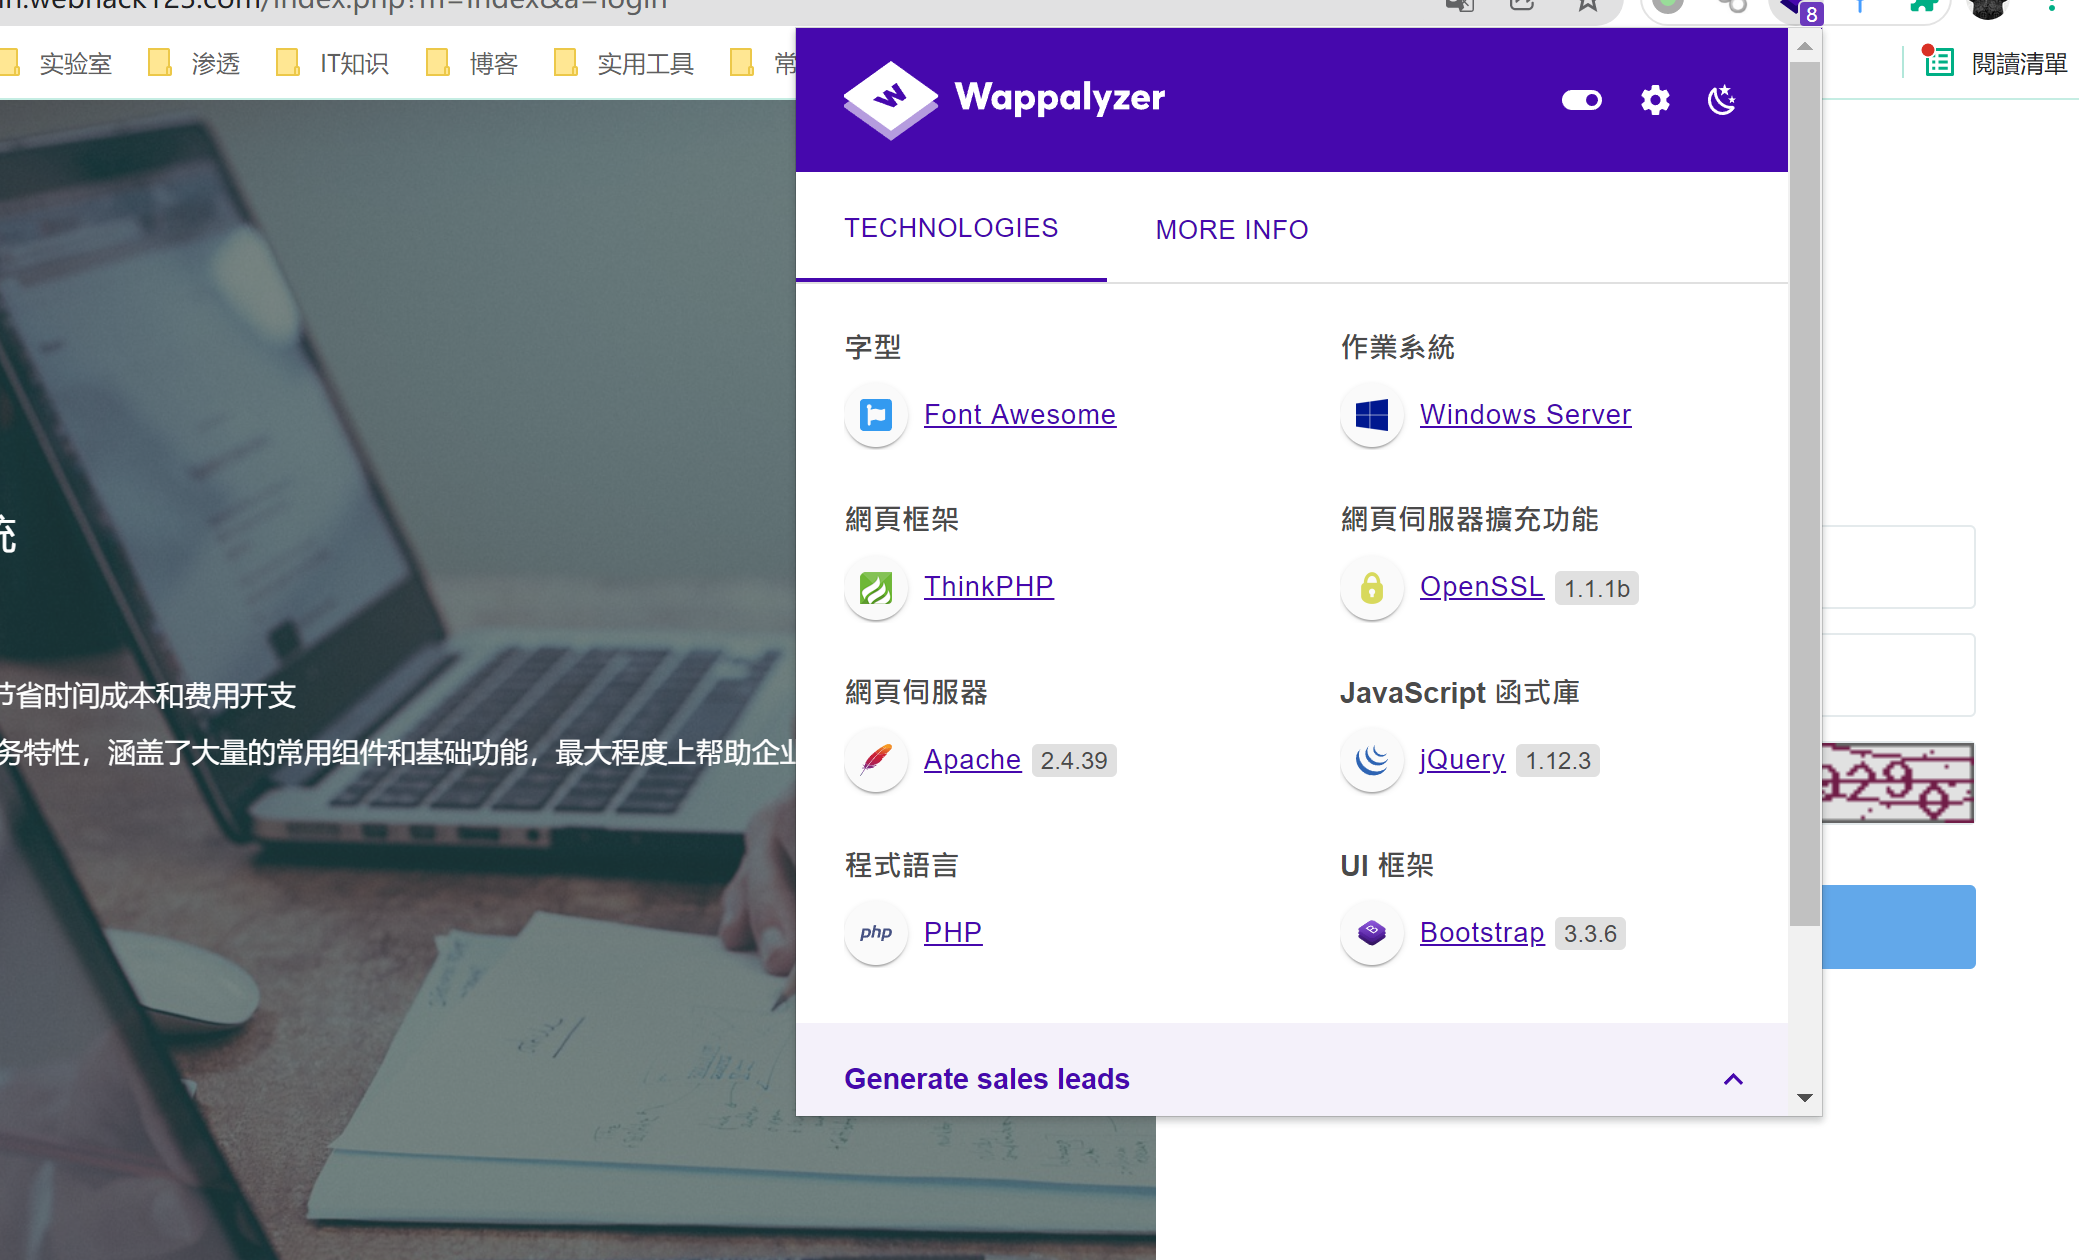Open the 实验室 bookmark folder
The width and height of the screenshot is (2079, 1260).
(58, 64)
